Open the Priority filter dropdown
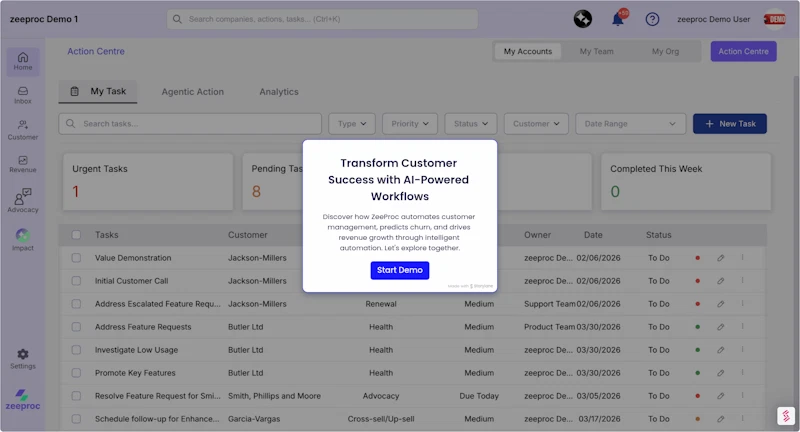Screen dimensions: 800x432 tap(410, 123)
